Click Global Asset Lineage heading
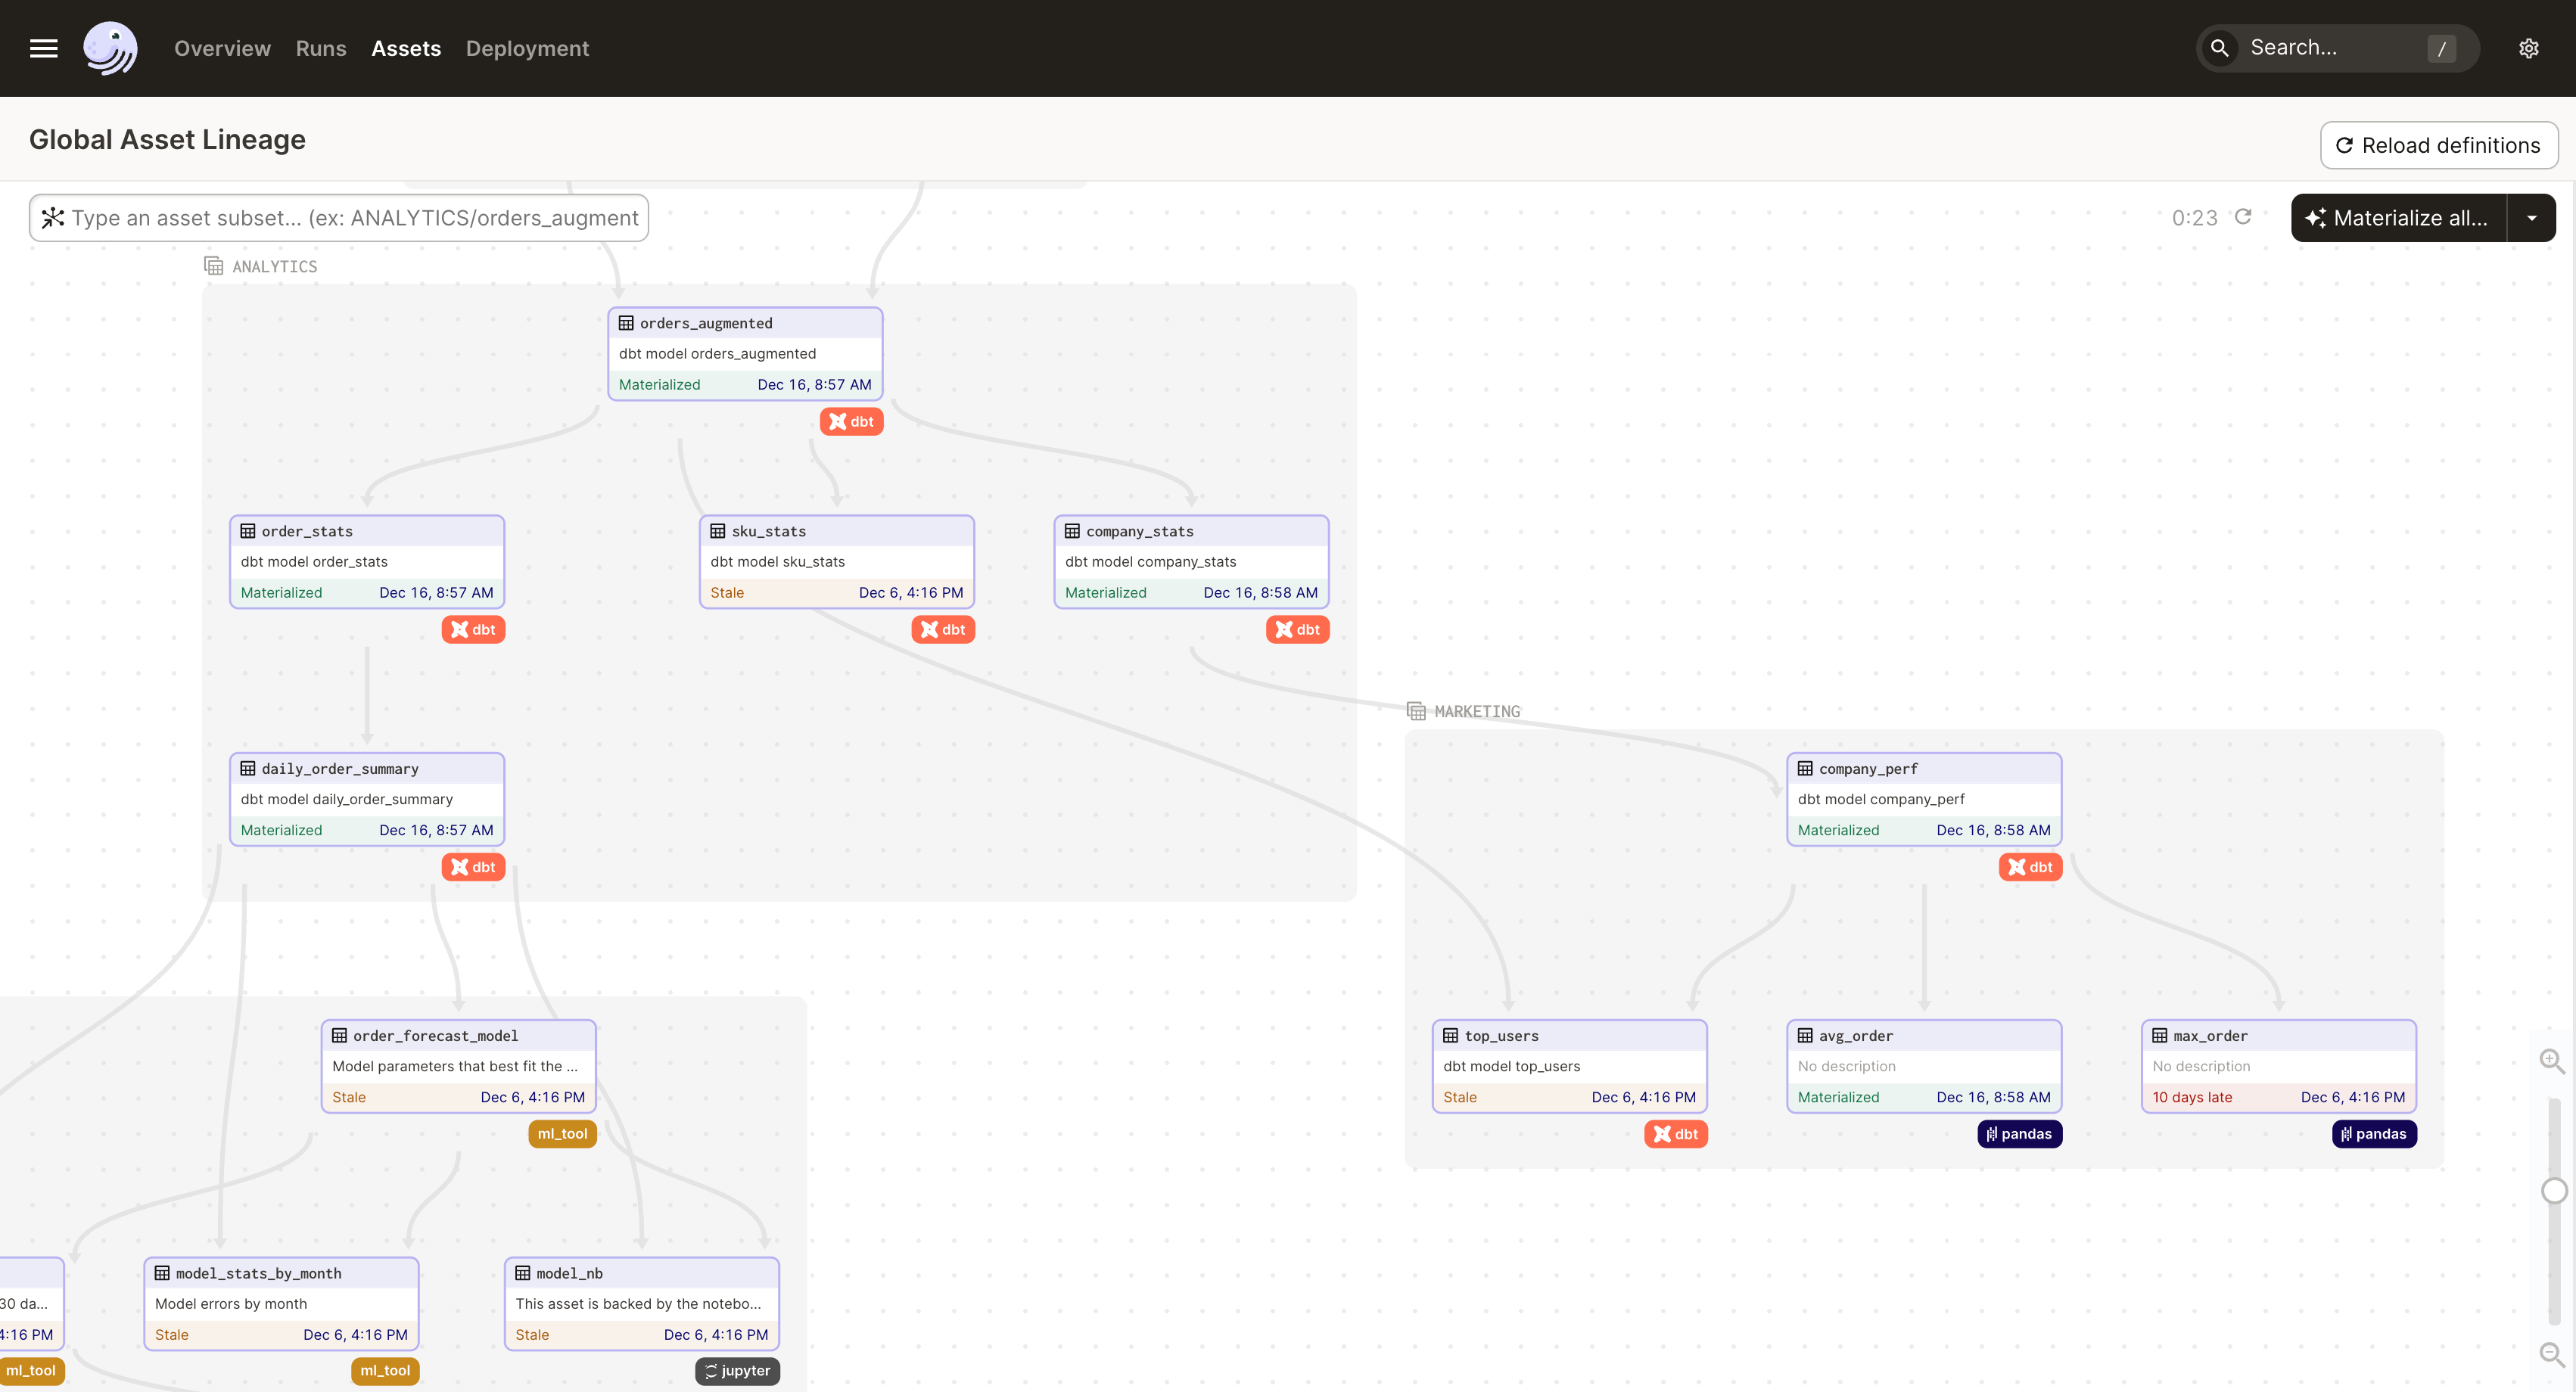Image resolution: width=2576 pixels, height=1392 pixels. coord(167,140)
